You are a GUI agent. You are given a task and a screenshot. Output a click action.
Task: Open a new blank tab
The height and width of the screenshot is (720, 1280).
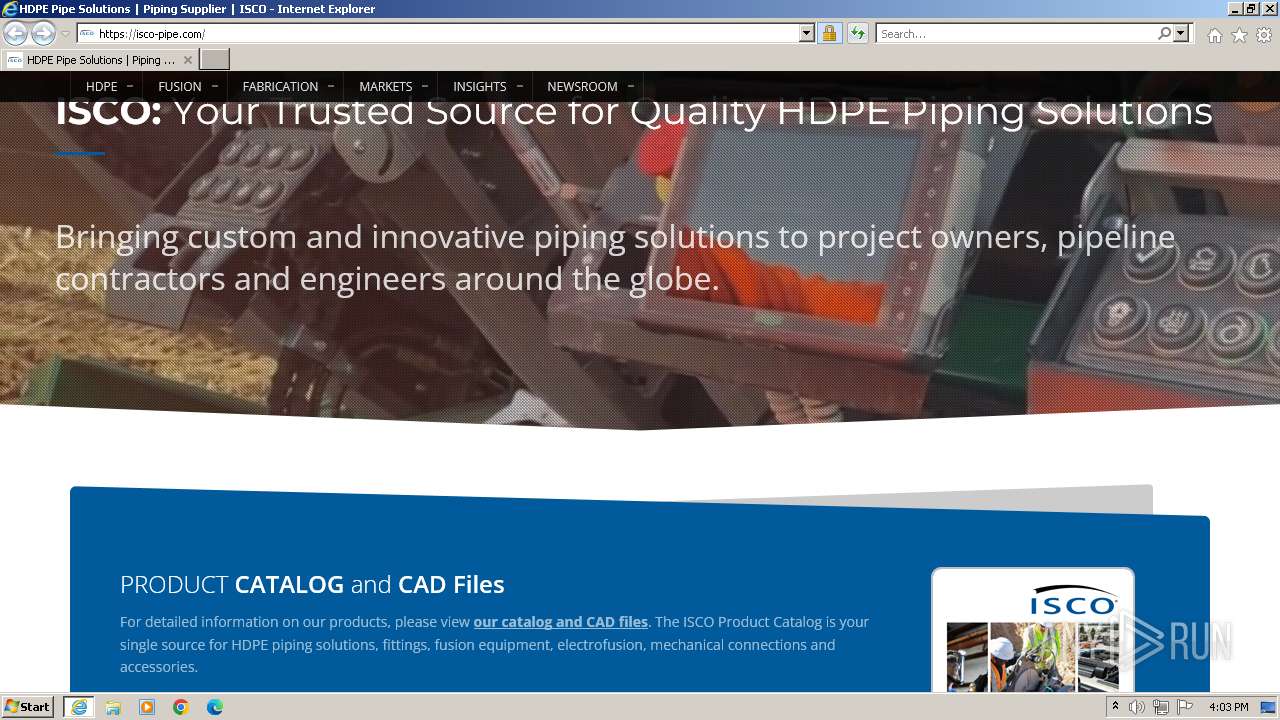[215, 60]
